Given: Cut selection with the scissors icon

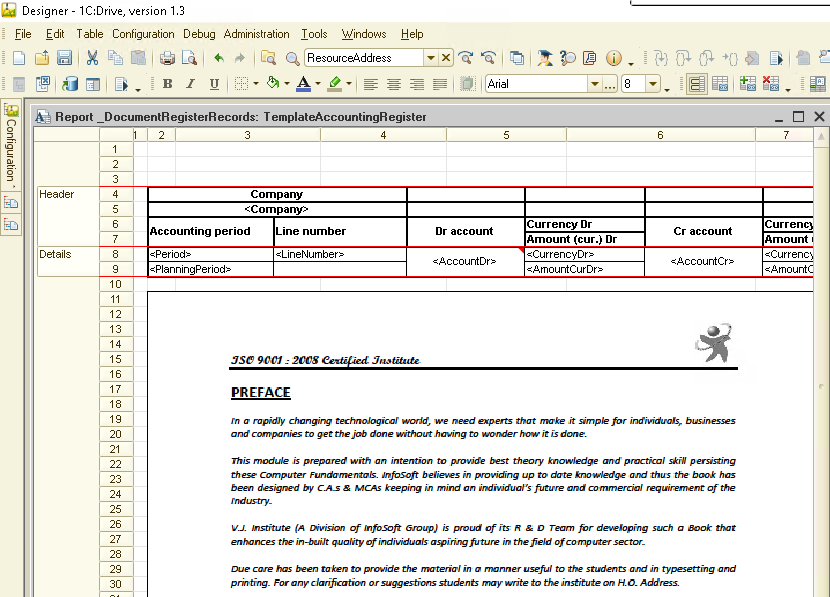Looking at the screenshot, I should pyautogui.click(x=92, y=58).
